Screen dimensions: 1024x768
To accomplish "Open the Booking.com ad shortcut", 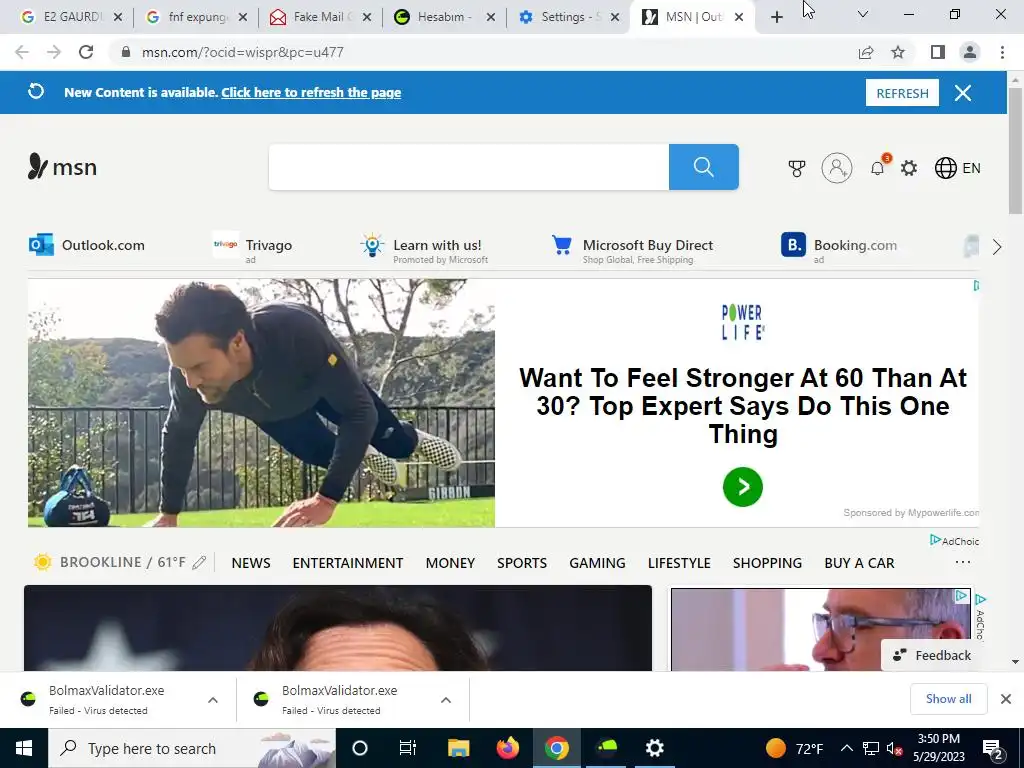I will [839, 248].
